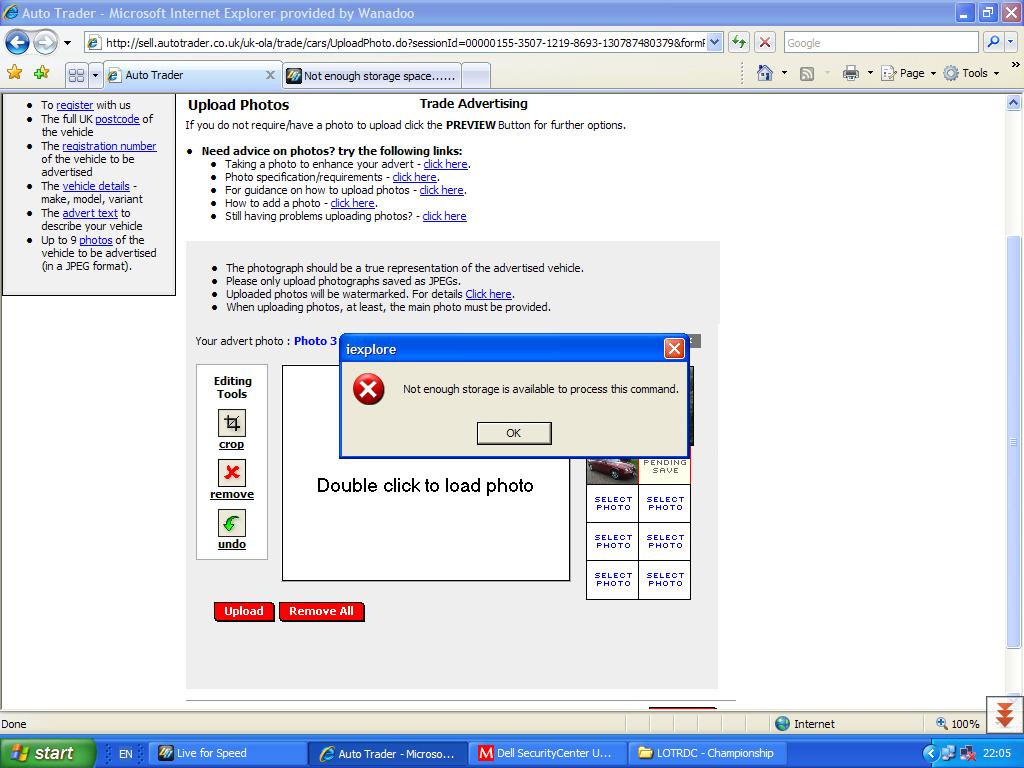Switch to Live for Speed taskbar item
The height and width of the screenshot is (768, 1024).
point(227,753)
